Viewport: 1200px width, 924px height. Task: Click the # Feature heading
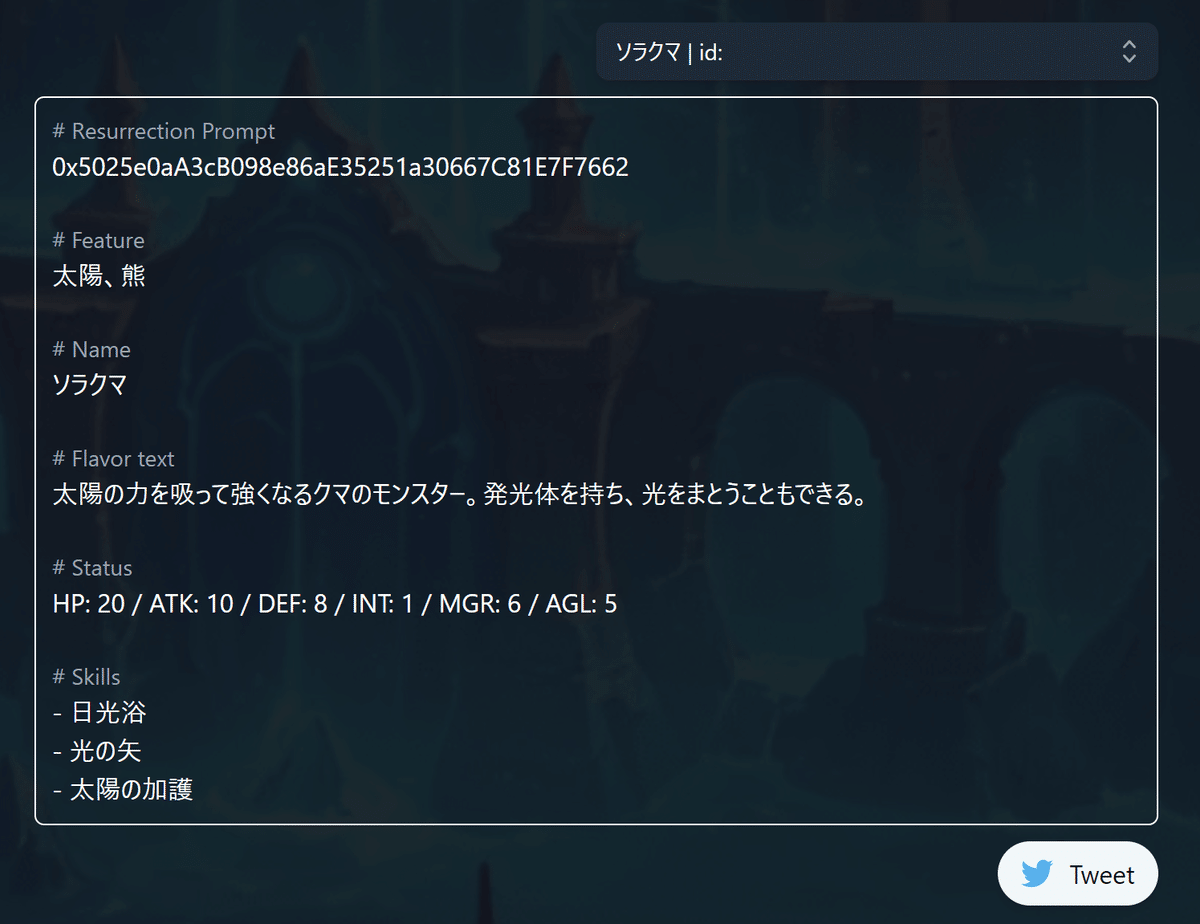click(x=98, y=240)
